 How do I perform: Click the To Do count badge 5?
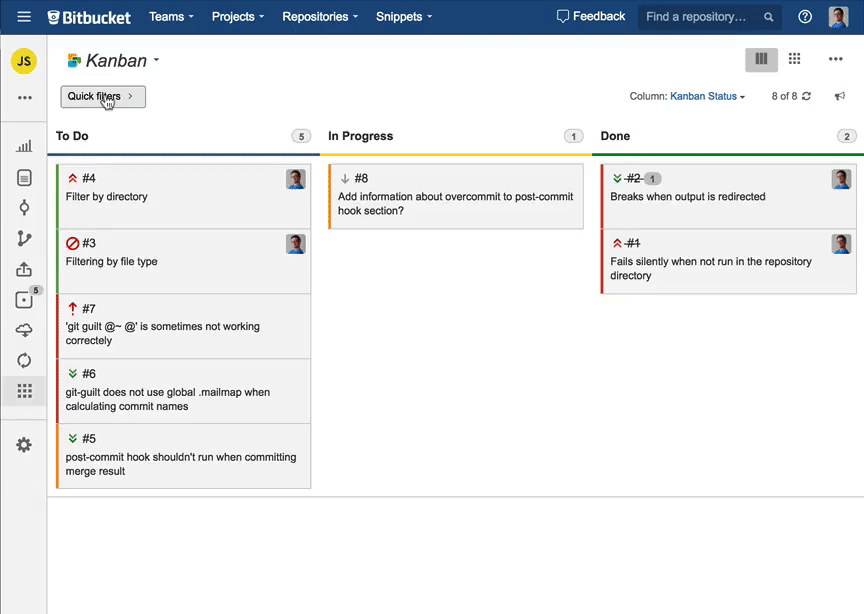(x=301, y=136)
